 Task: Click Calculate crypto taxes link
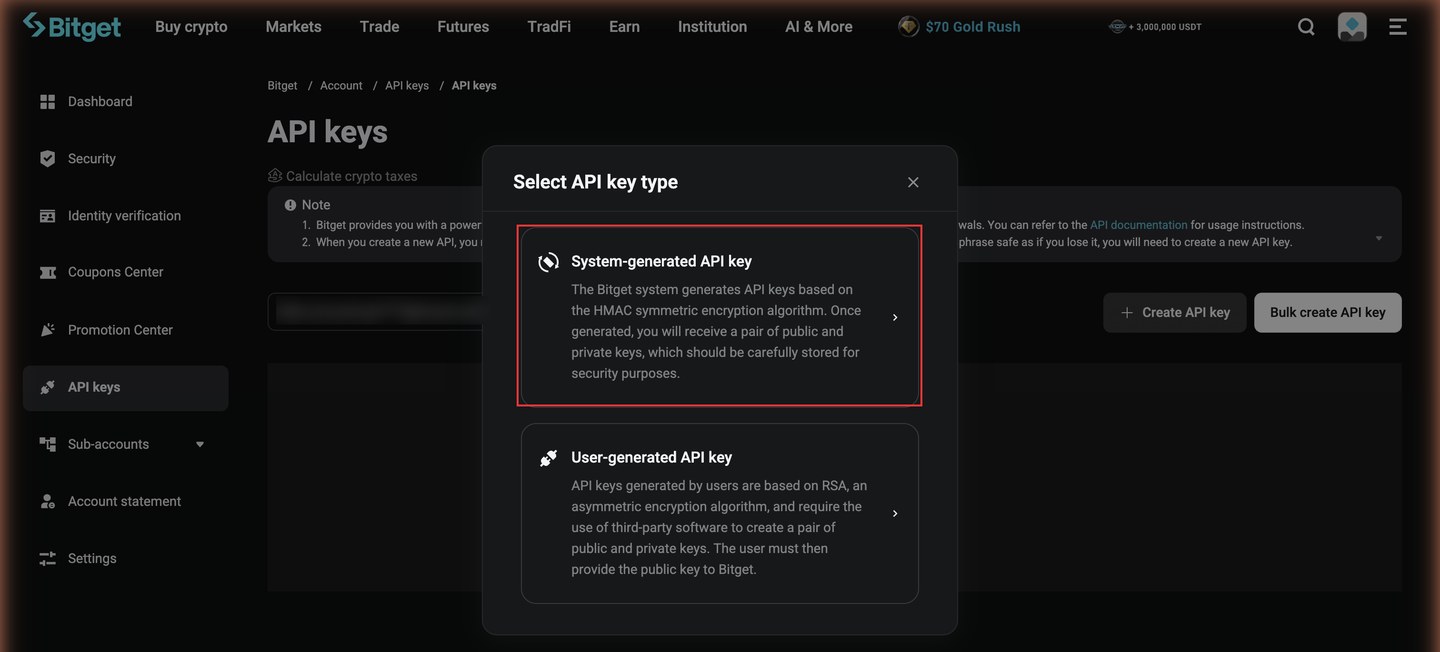pyautogui.click(x=352, y=176)
